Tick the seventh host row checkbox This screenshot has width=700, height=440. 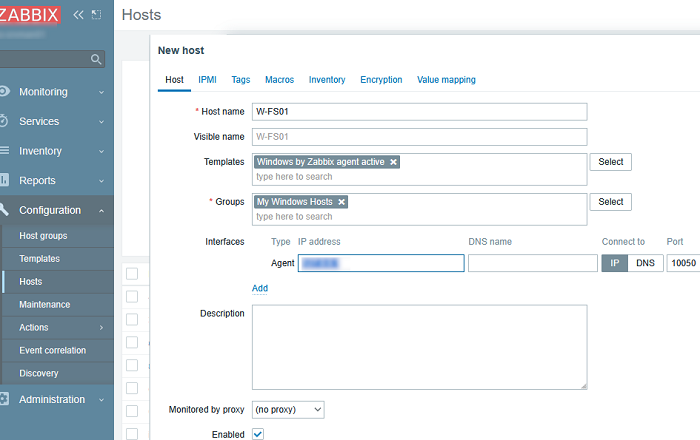tap(132, 411)
